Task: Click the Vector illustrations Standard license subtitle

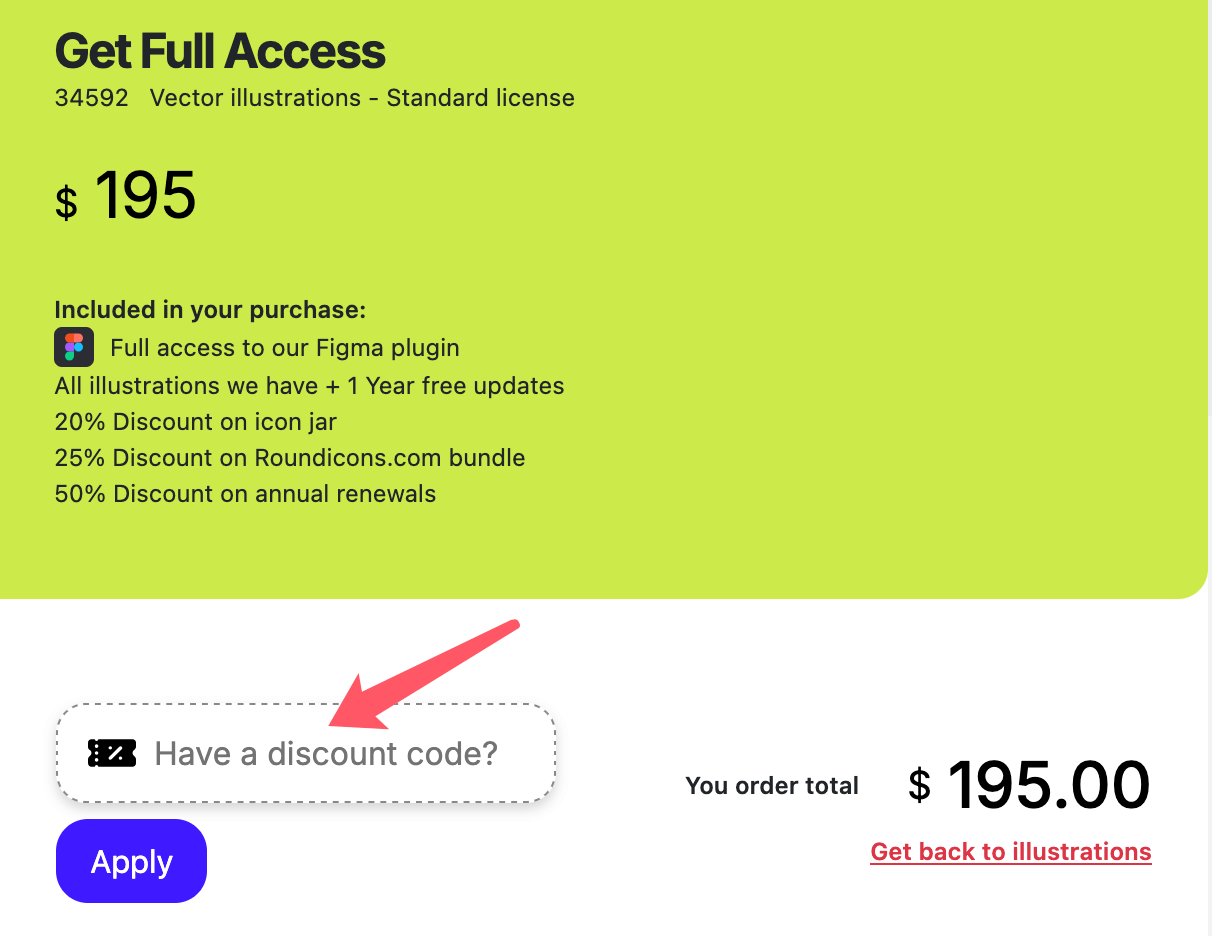Action: coord(362,98)
